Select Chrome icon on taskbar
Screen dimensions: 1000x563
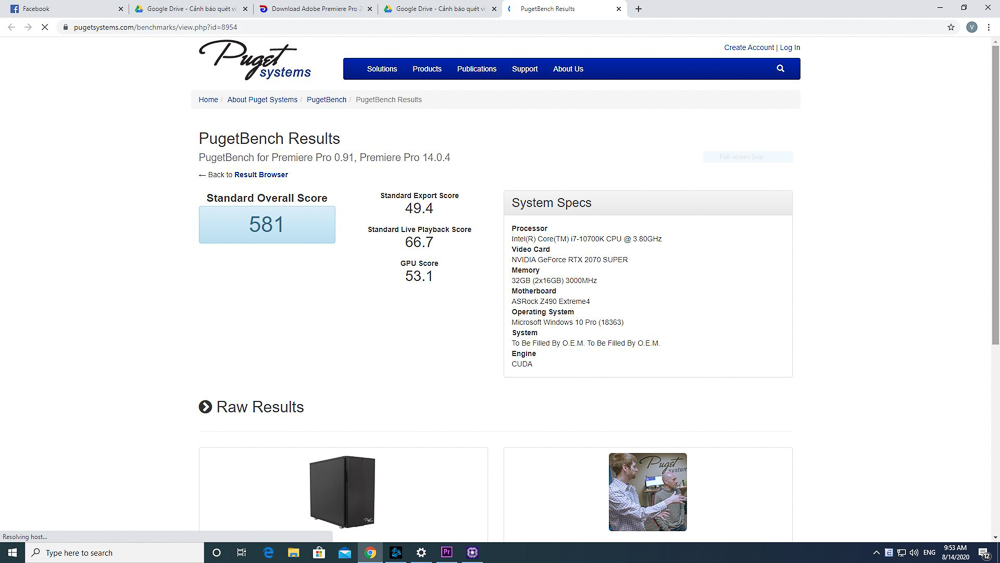370,552
